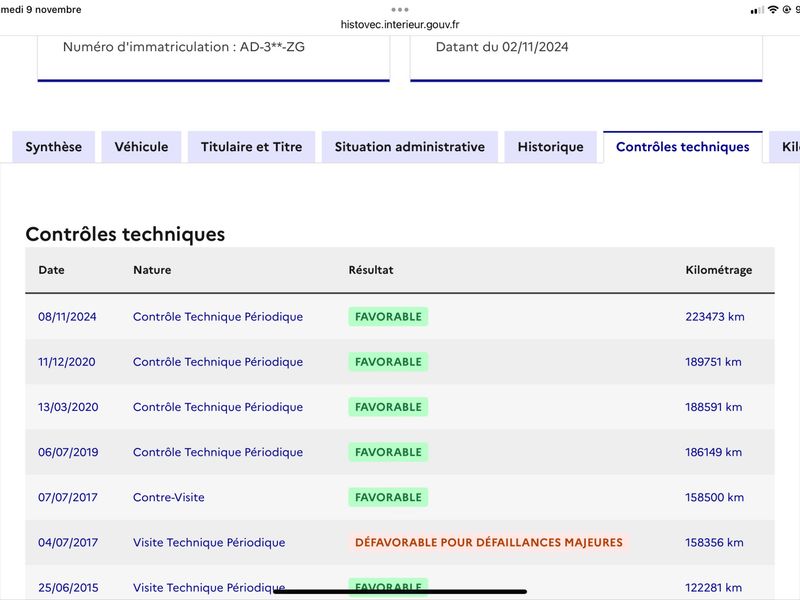The width and height of the screenshot is (800, 600).
Task: Click the 158356 km mileage value
Action: point(714,542)
